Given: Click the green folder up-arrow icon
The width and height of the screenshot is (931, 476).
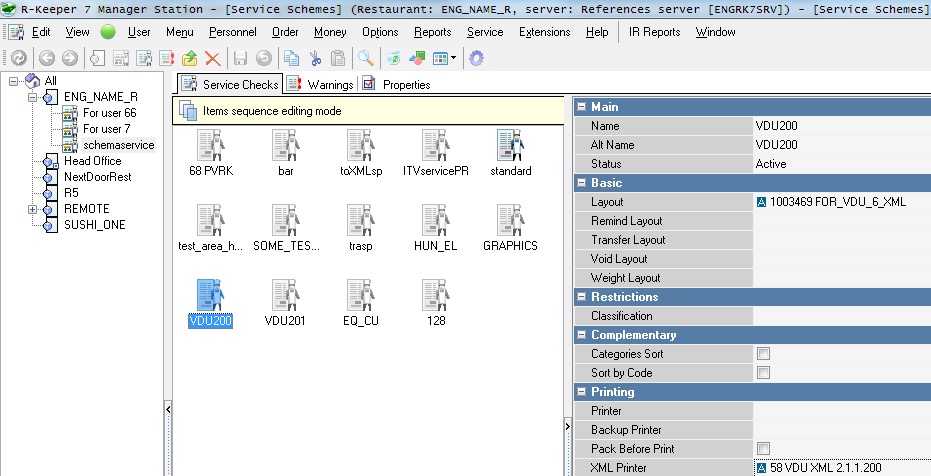Looking at the screenshot, I should [x=189, y=58].
